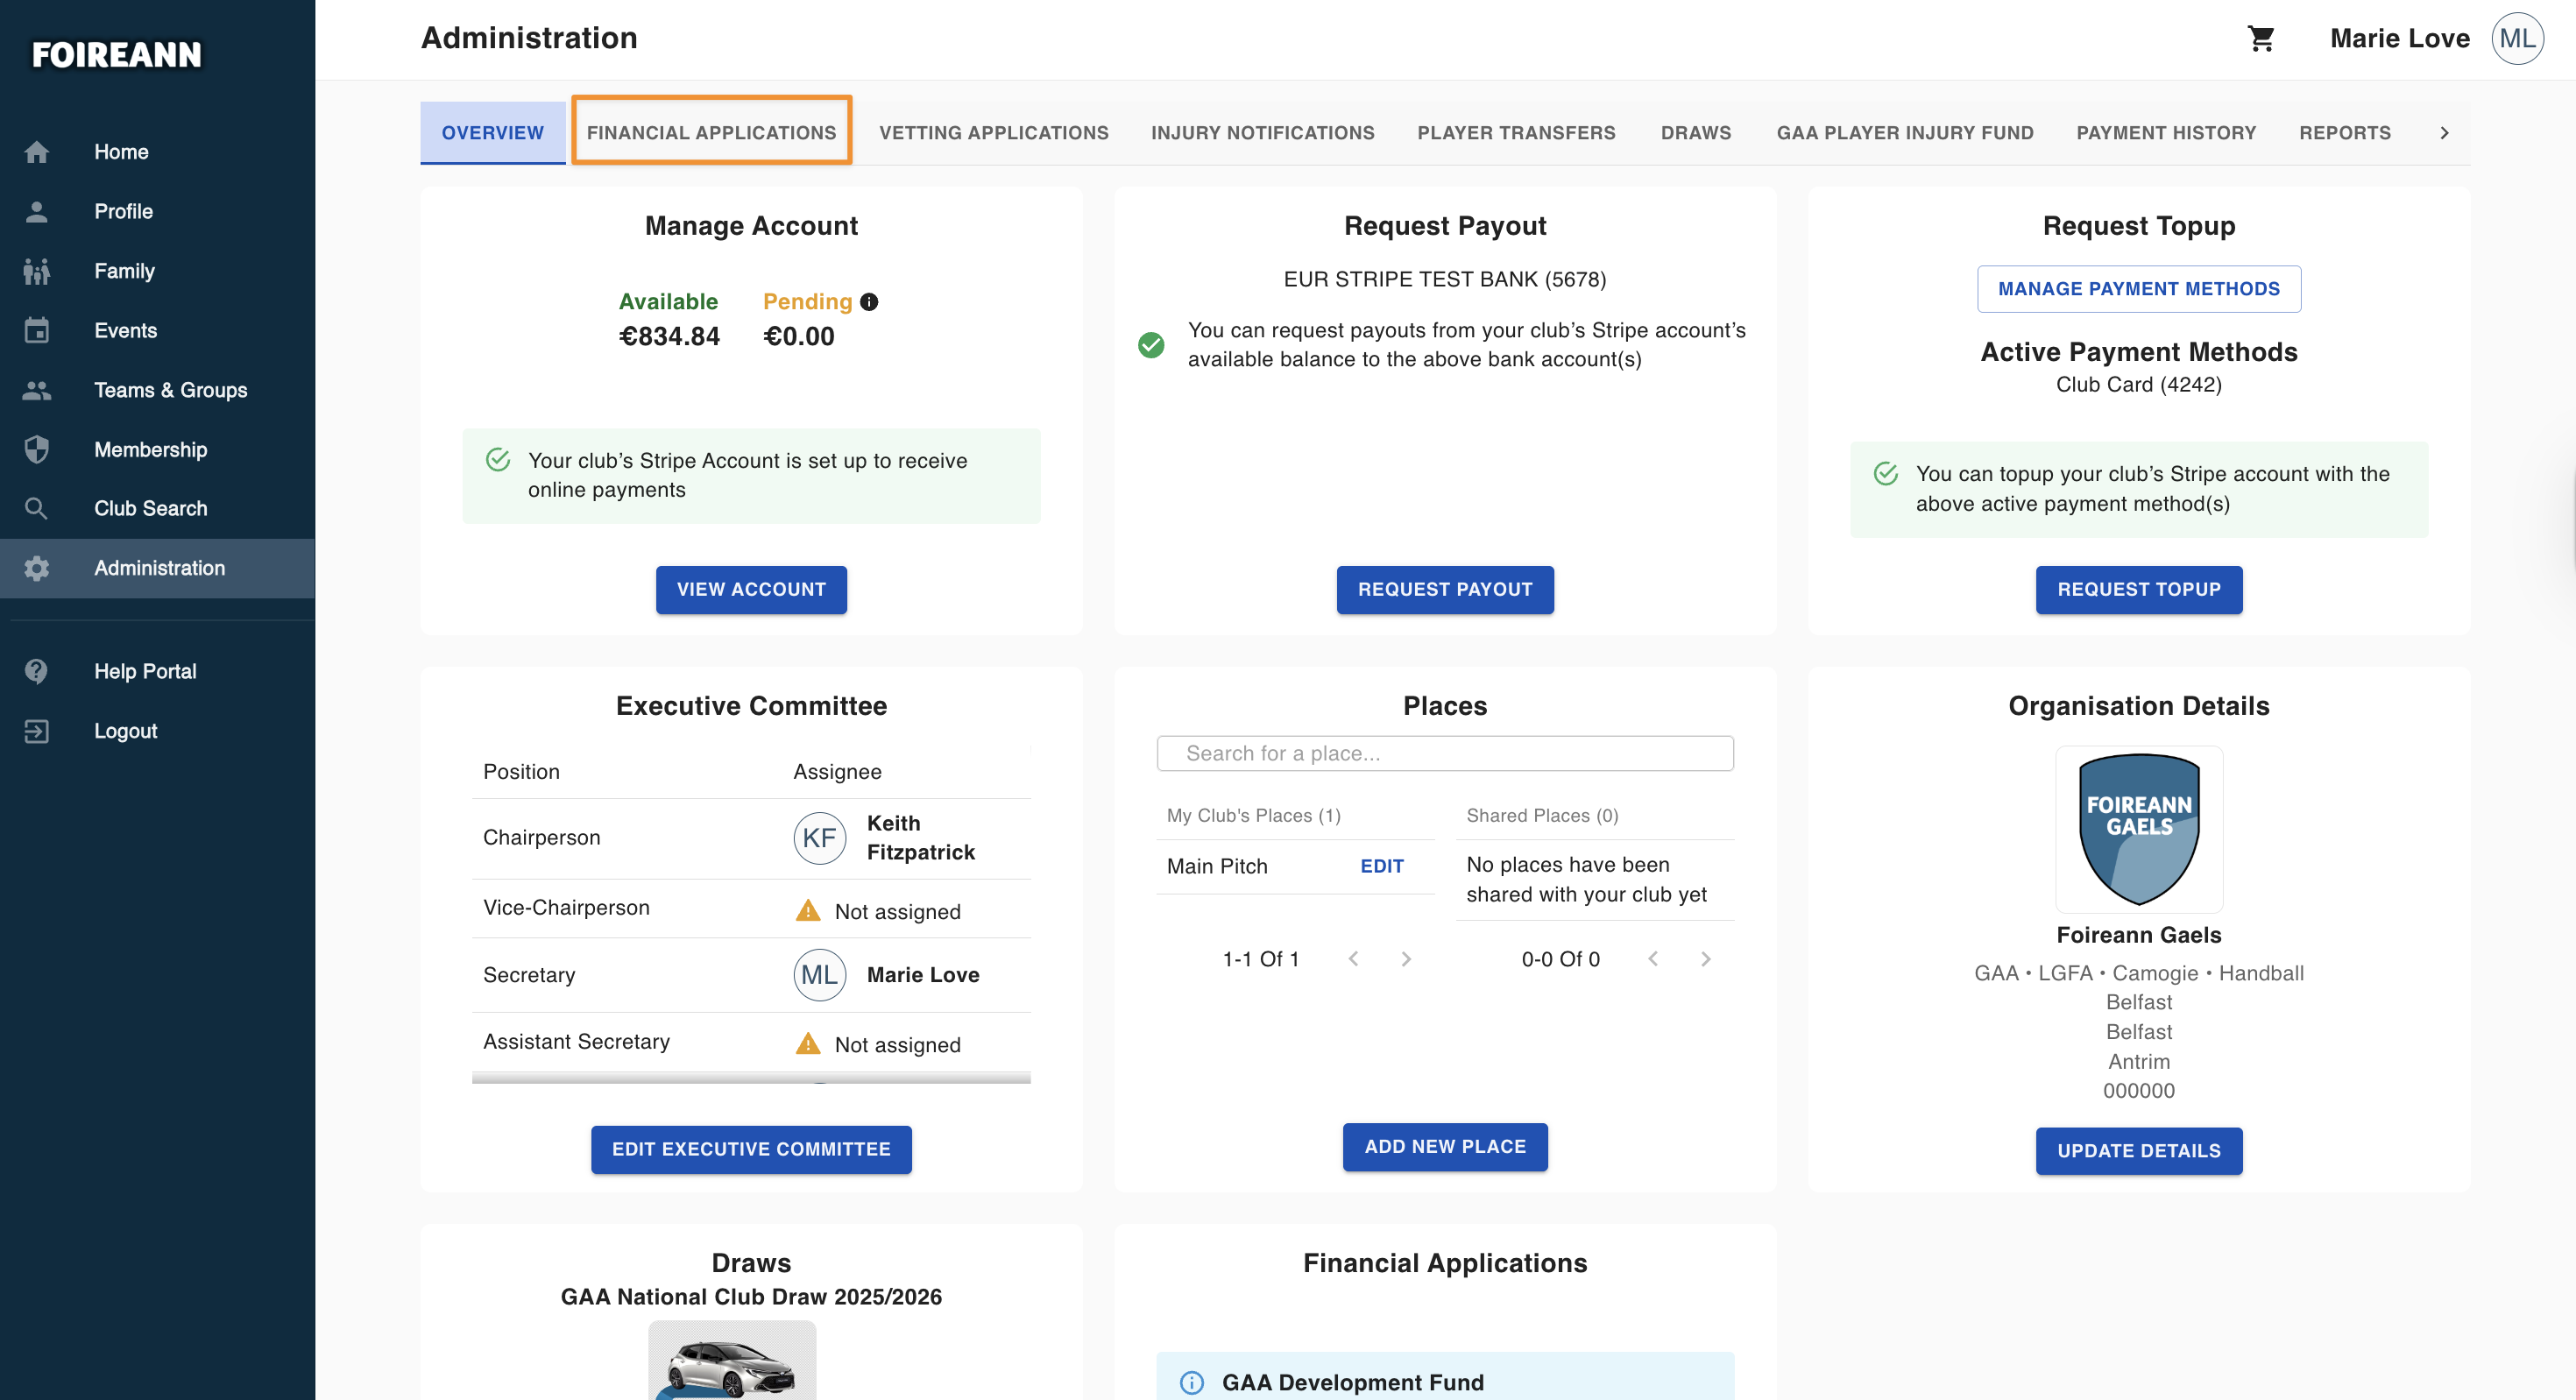Click the Events calendar icon

click(x=37, y=330)
